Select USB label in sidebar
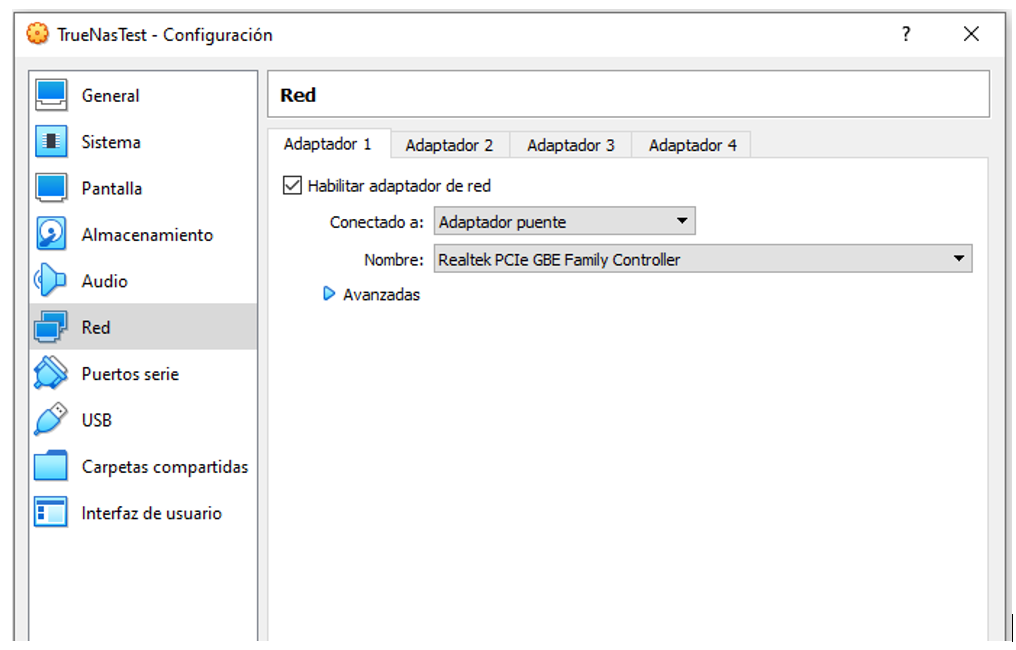The height and width of the screenshot is (650, 1016). pyautogui.click(x=97, y=420)
